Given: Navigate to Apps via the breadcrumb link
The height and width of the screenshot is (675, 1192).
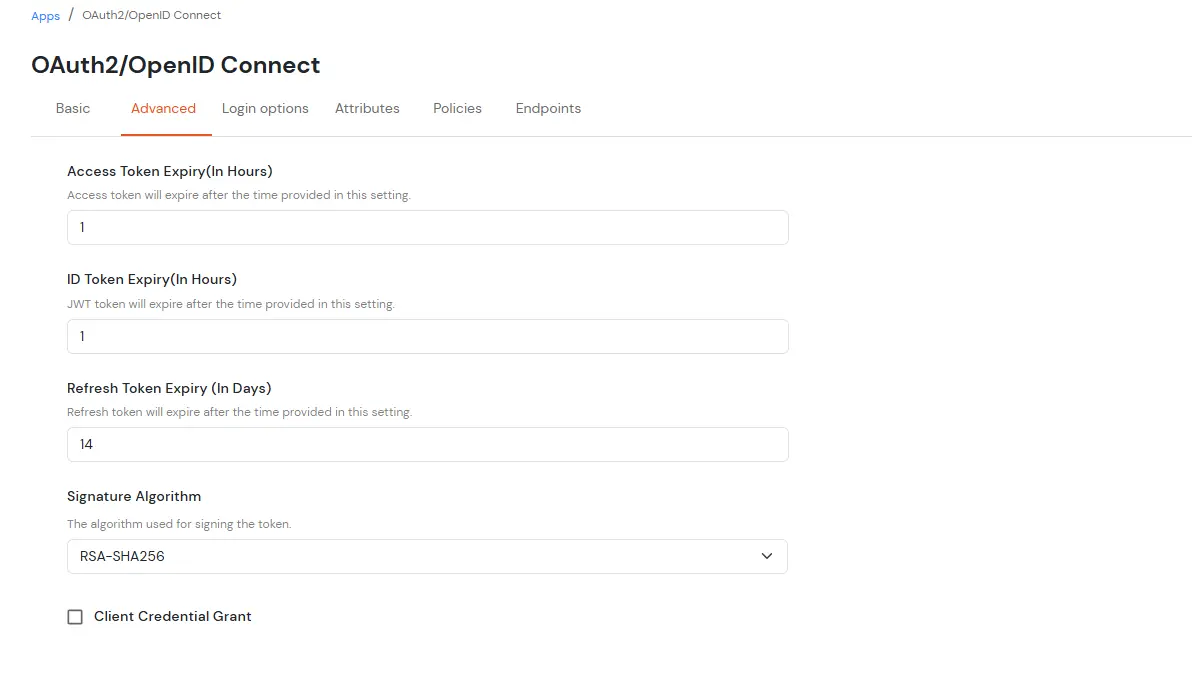Looking at the screenshot, I should (45, 15).
